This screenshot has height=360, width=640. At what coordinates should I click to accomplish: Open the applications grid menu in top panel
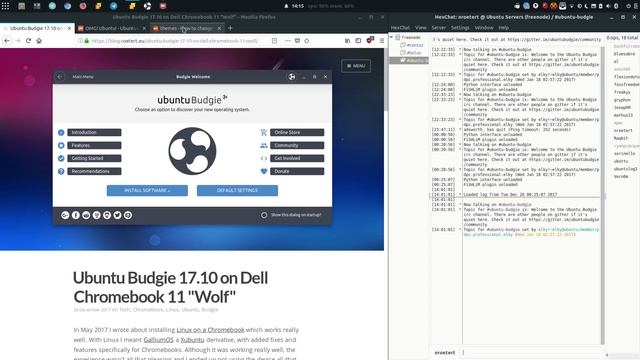tap(5, 6)
